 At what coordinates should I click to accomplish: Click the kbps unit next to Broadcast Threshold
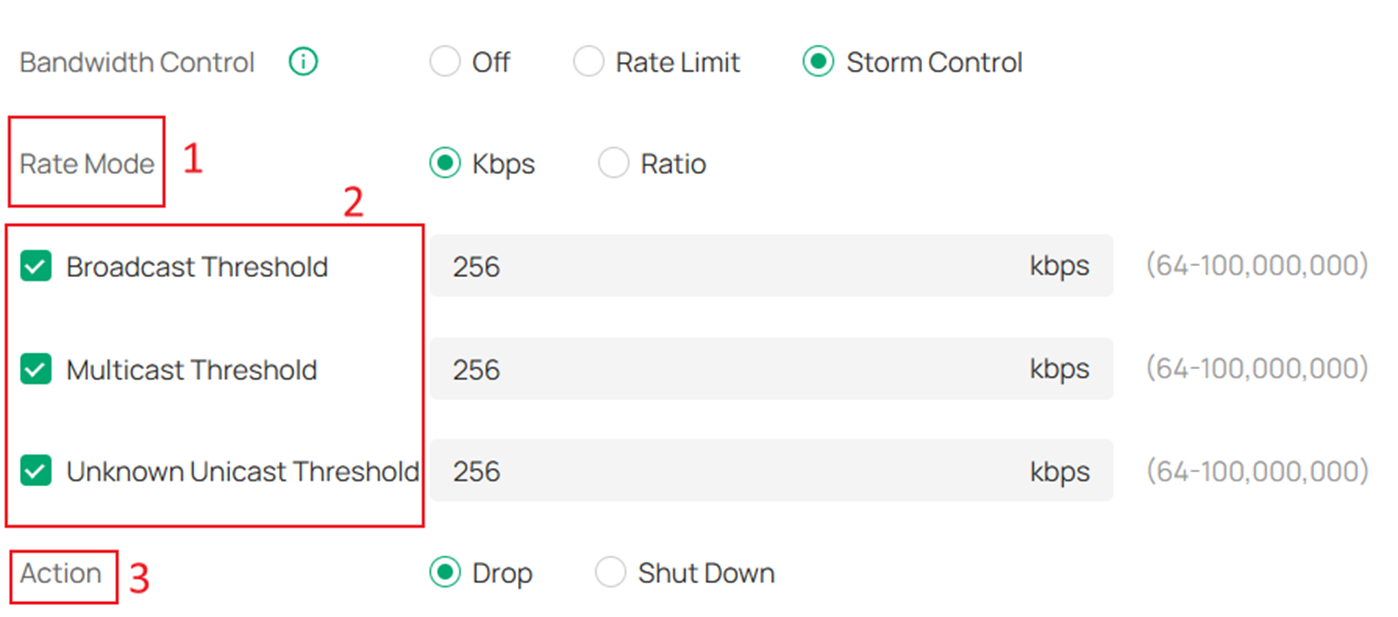1060,266
